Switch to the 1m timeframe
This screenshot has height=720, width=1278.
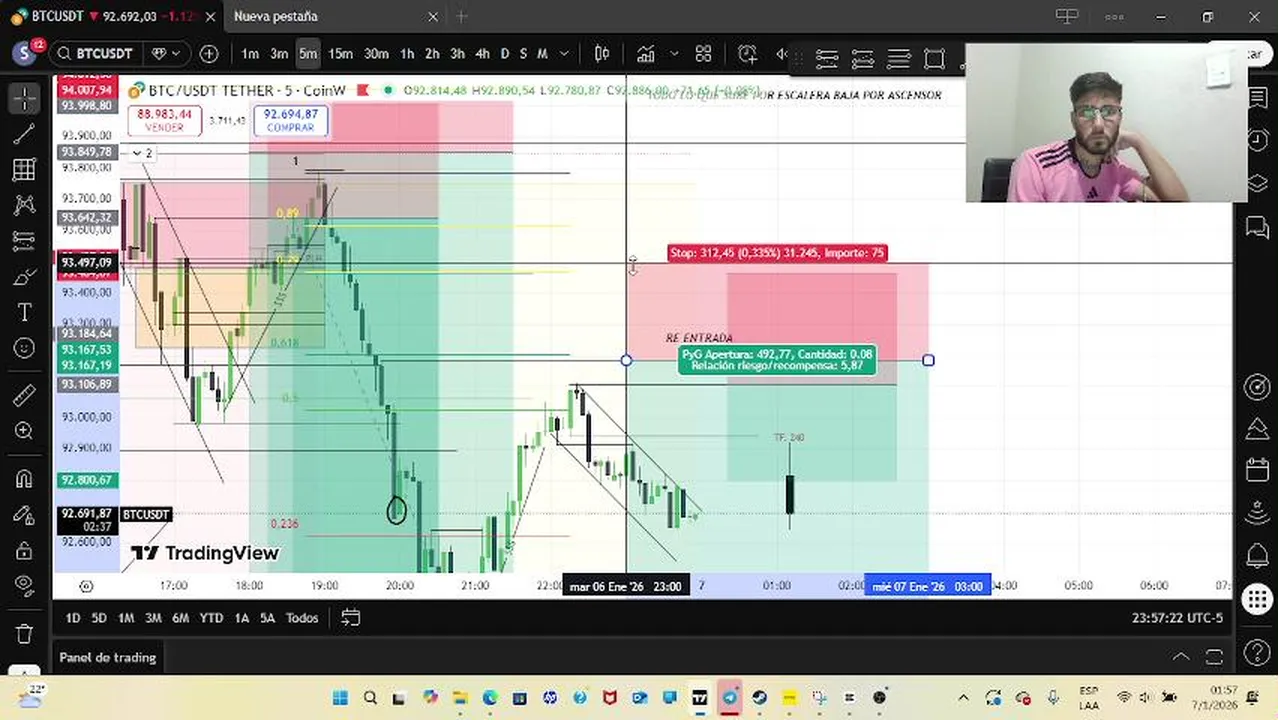point(250,53)
